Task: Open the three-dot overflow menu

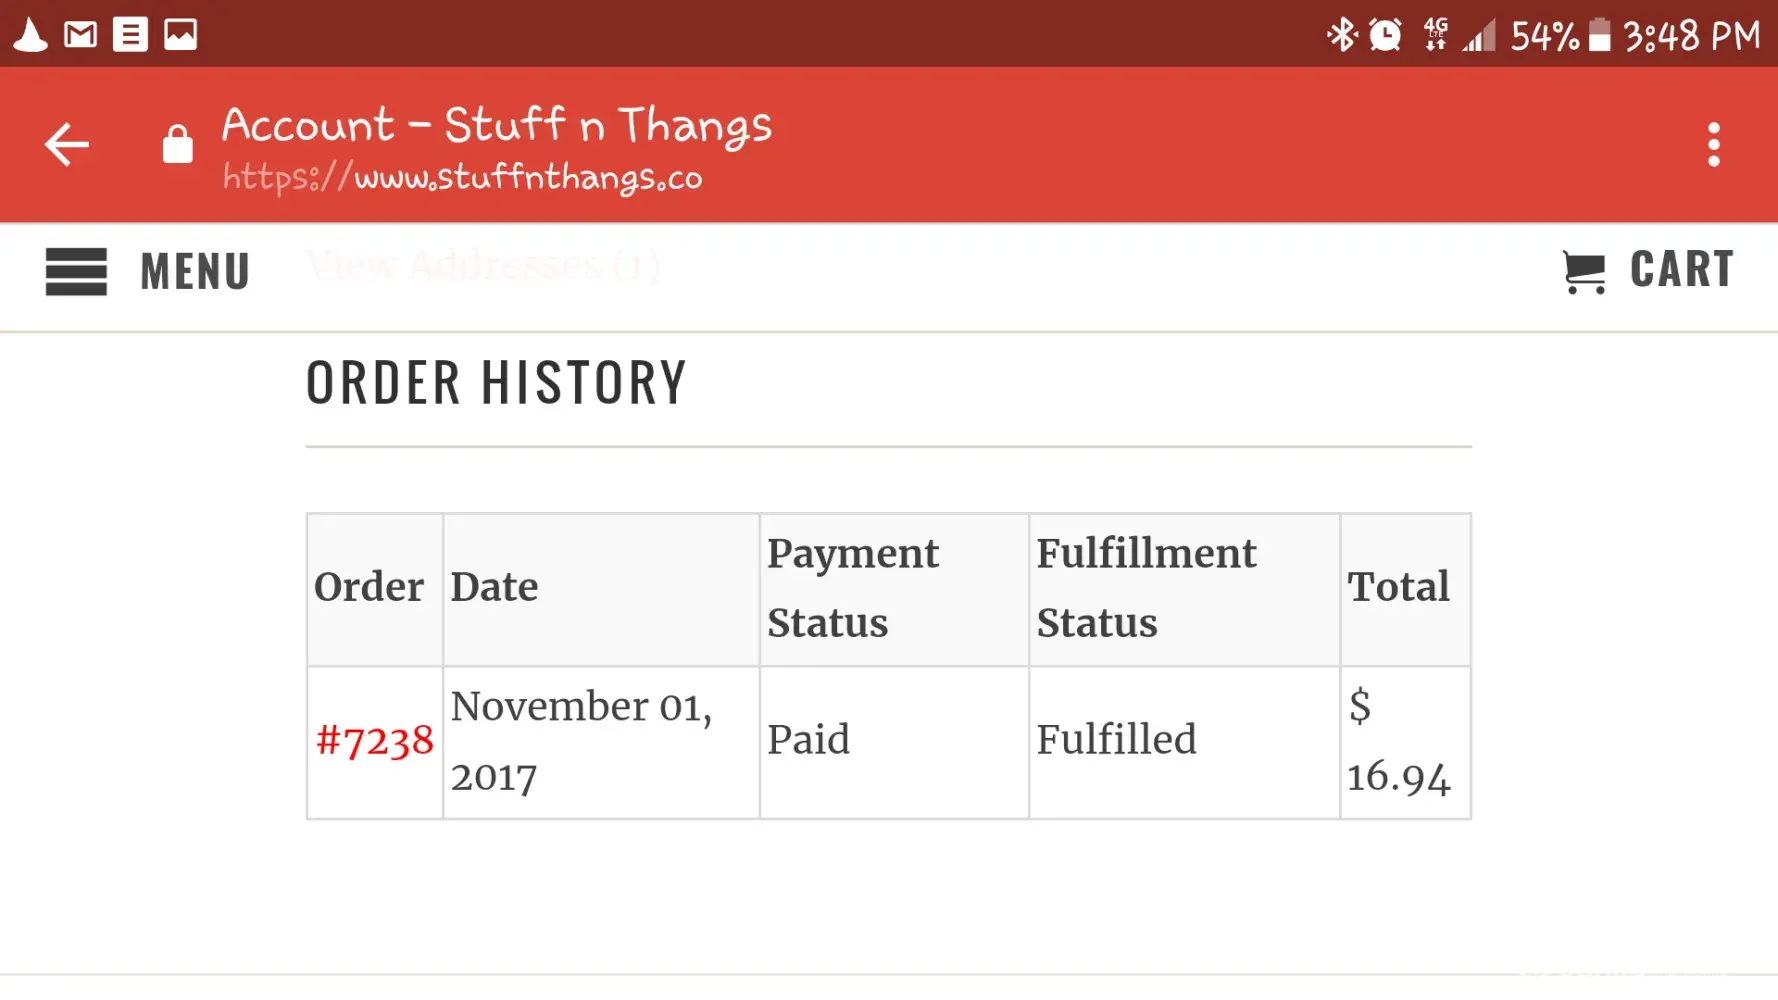Action: click(1713, 145)
